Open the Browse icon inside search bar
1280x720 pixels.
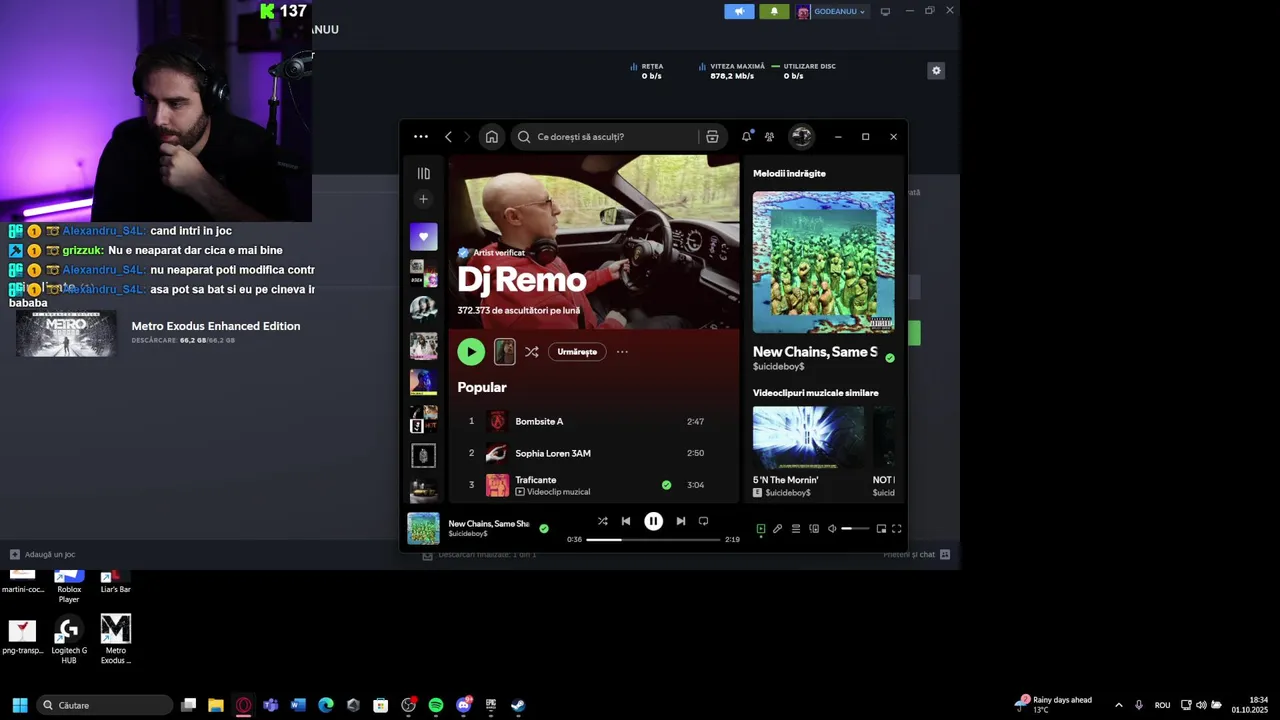click(x=712, y=137)
